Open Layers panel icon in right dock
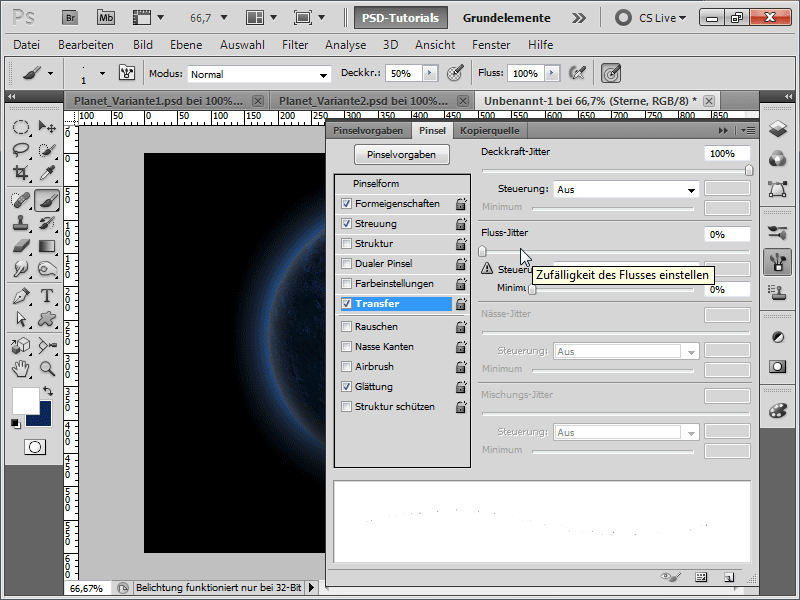 (x=777, y=129)
